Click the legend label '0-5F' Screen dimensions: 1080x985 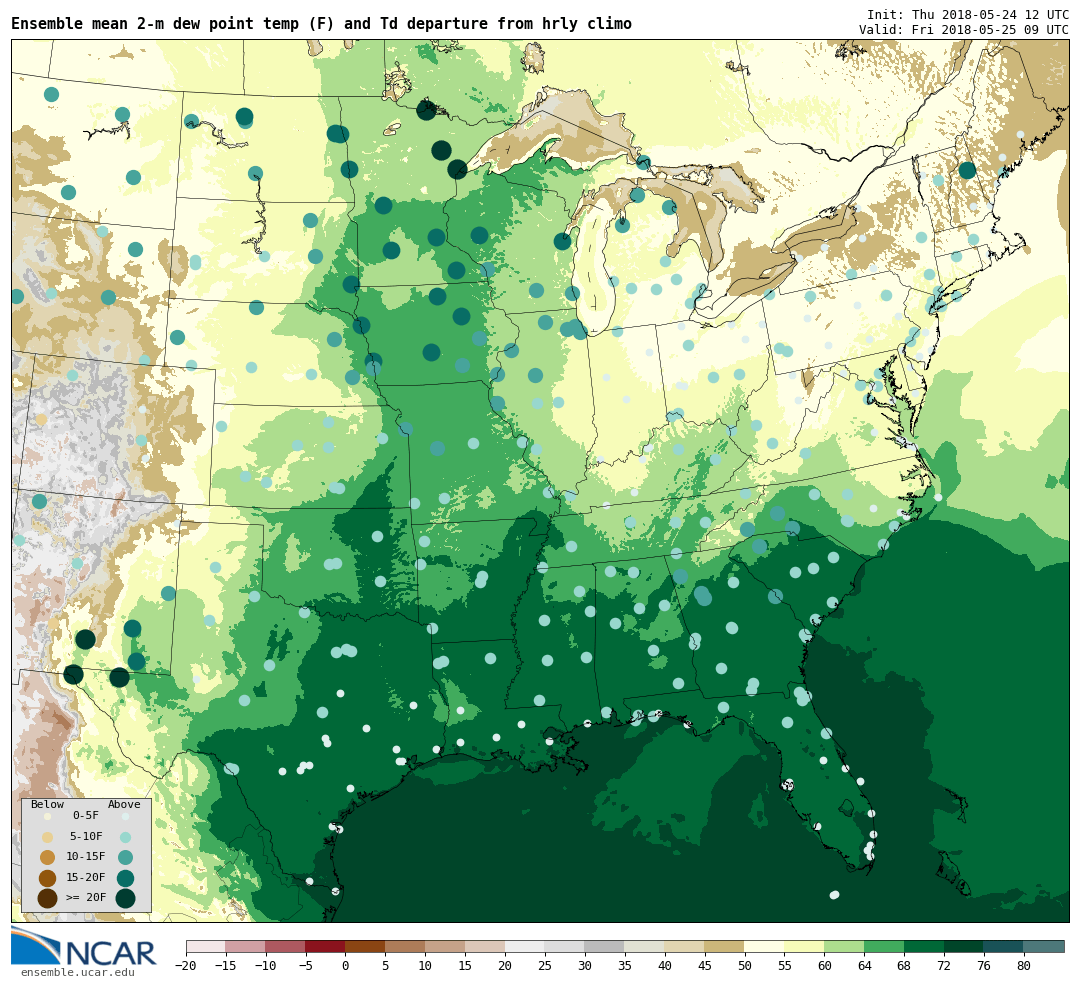[86, 815]
